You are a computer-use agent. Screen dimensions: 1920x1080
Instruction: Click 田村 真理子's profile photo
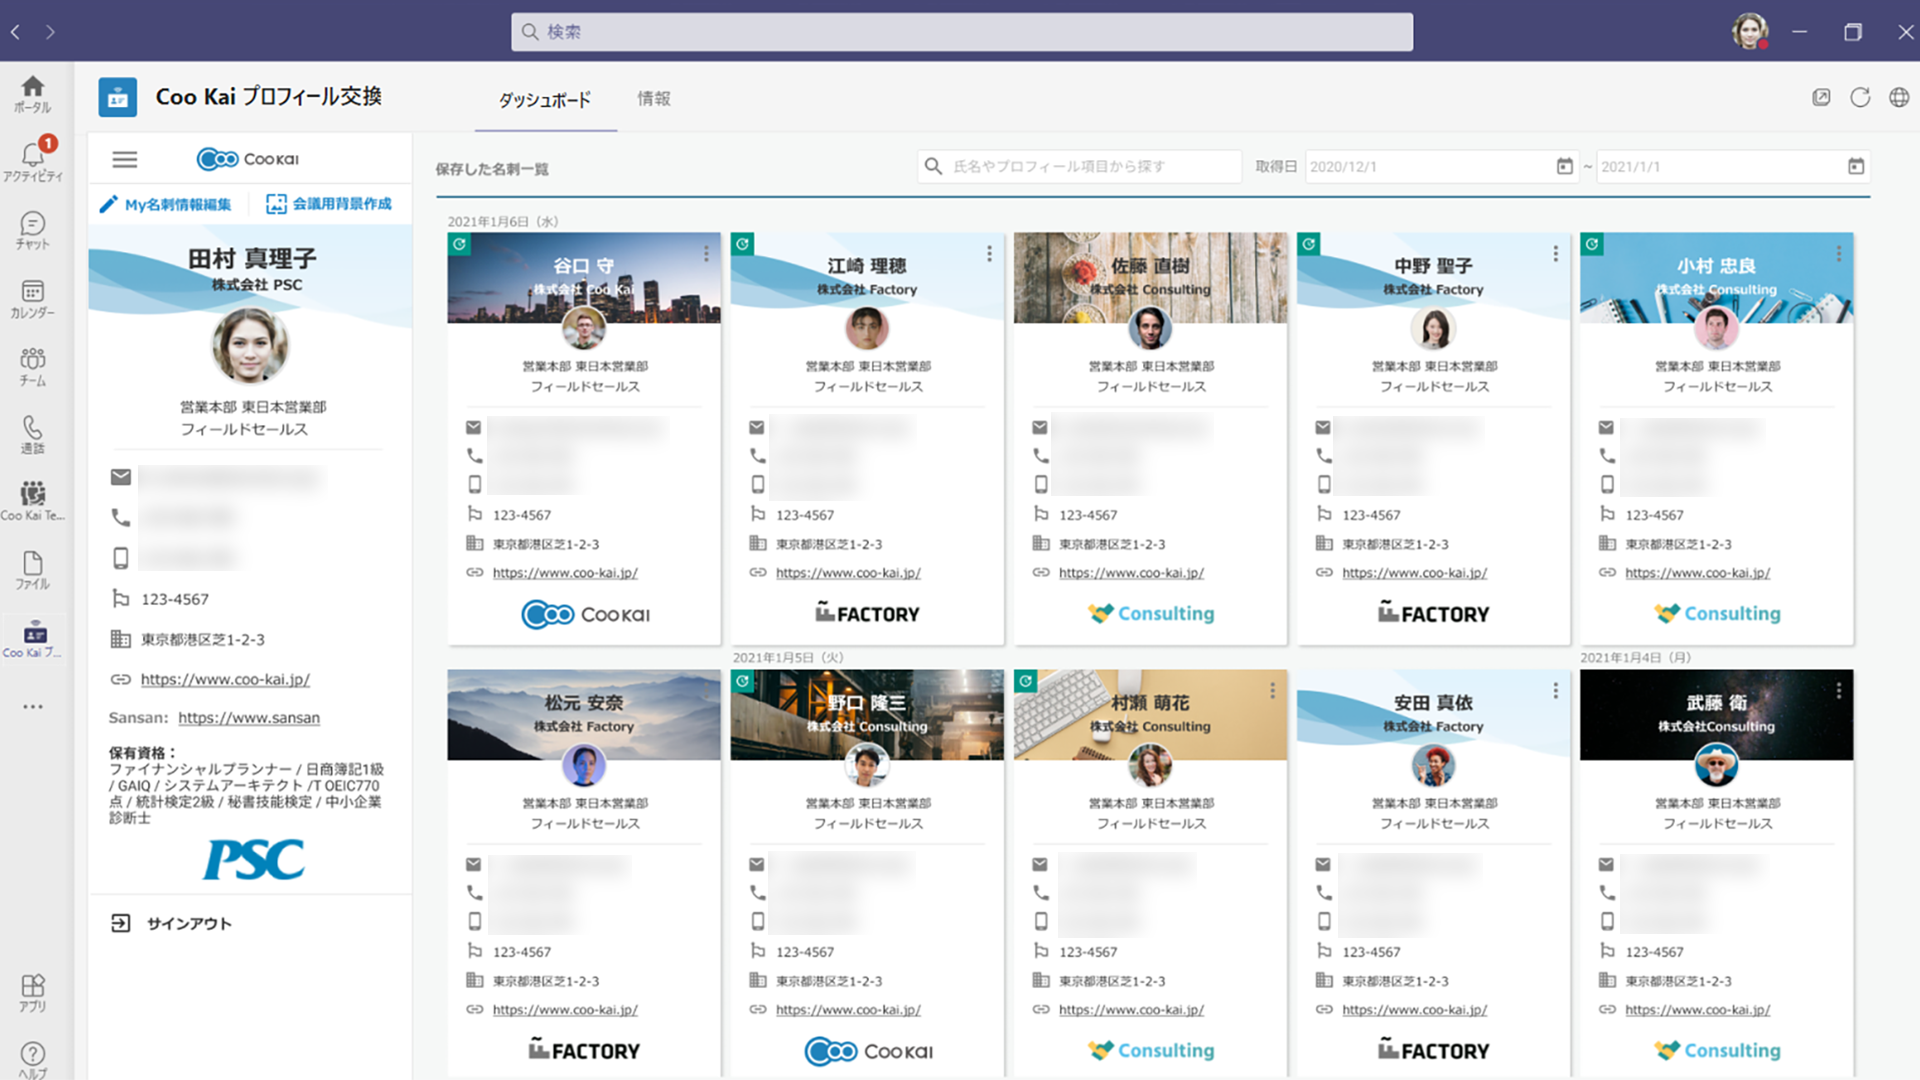tap(251, 347)
